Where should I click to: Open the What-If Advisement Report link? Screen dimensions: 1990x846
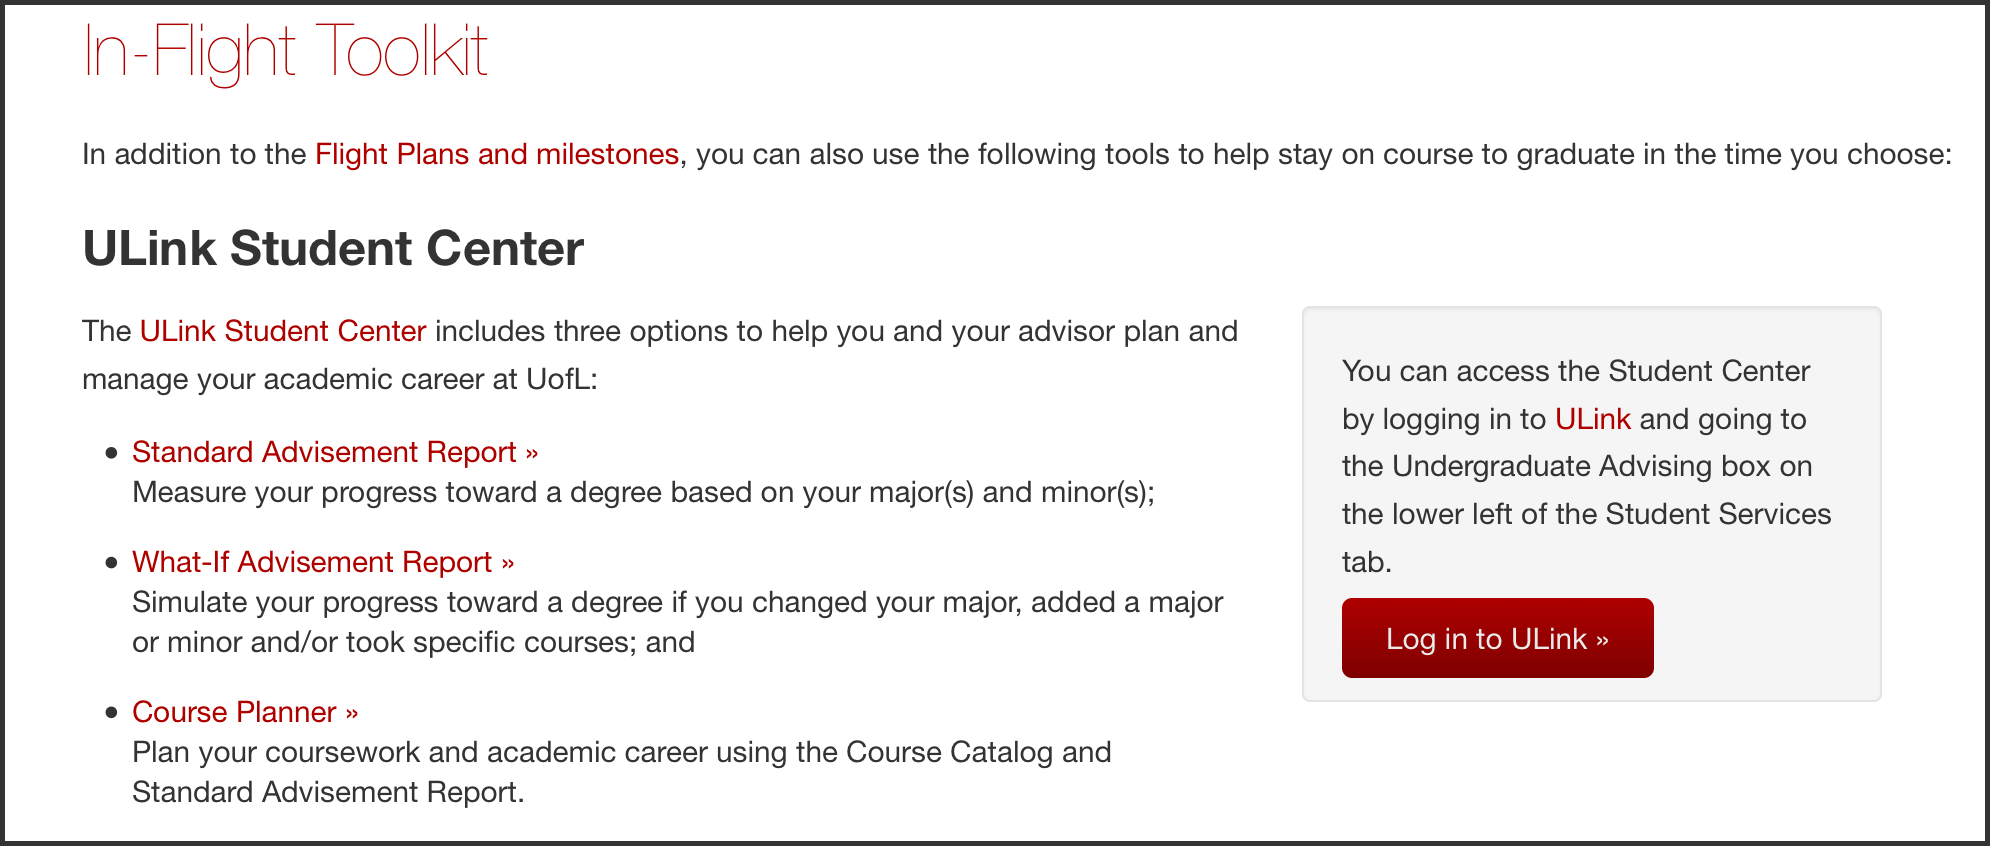pos(322,562)
